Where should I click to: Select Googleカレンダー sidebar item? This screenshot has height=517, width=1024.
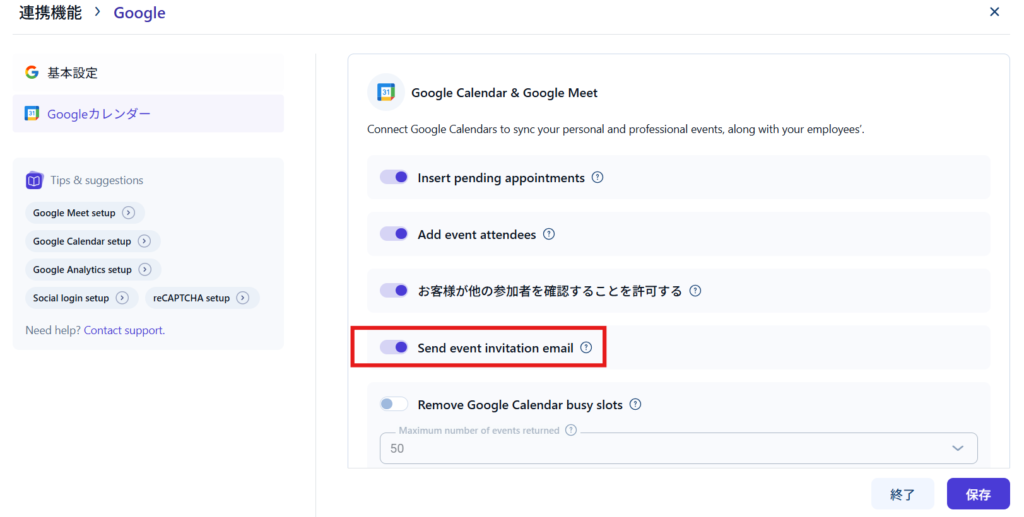[x=98, y=114]
